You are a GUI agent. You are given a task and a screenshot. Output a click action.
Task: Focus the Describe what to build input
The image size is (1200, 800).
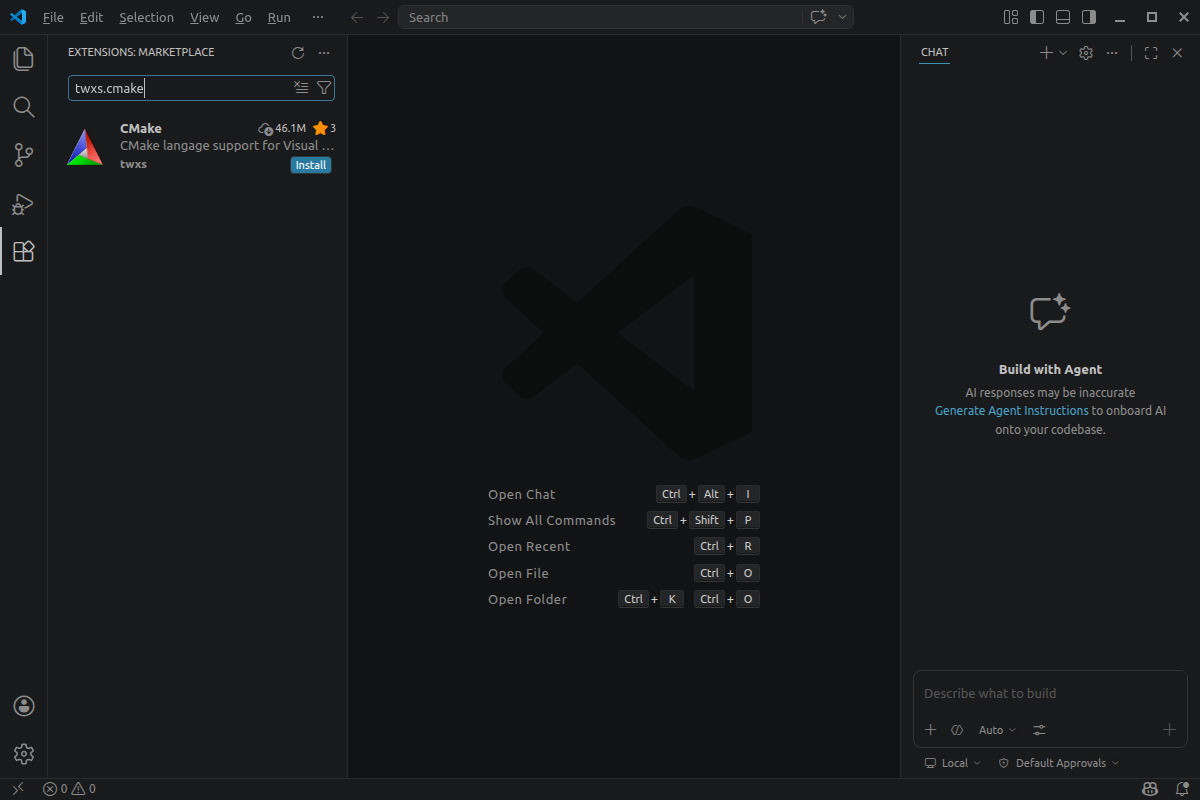point(1050,693)
